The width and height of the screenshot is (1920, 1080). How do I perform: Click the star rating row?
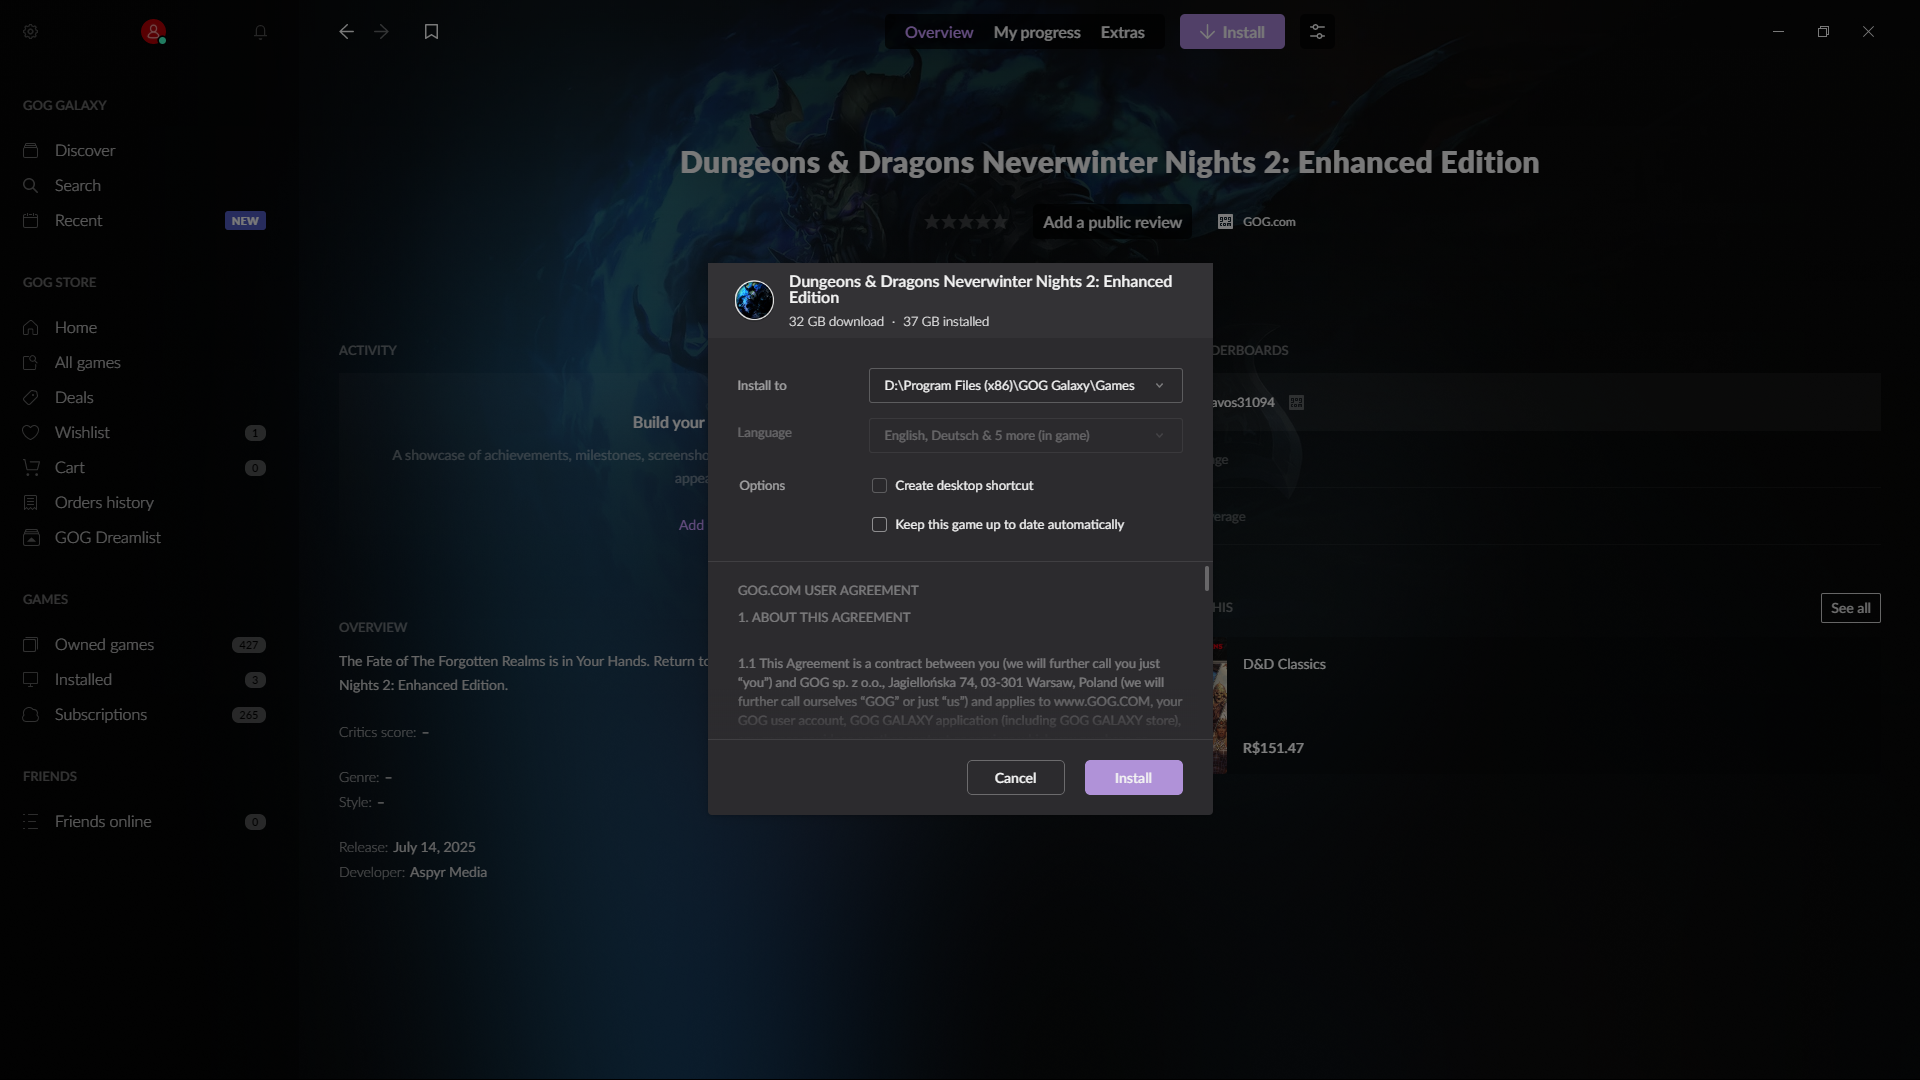[x=965, y=222]
